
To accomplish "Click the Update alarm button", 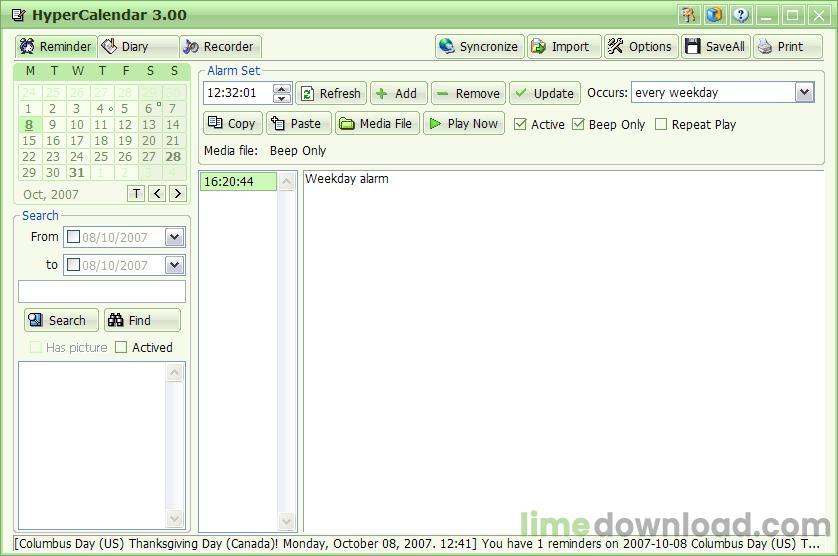I will [x=545, y=94].
